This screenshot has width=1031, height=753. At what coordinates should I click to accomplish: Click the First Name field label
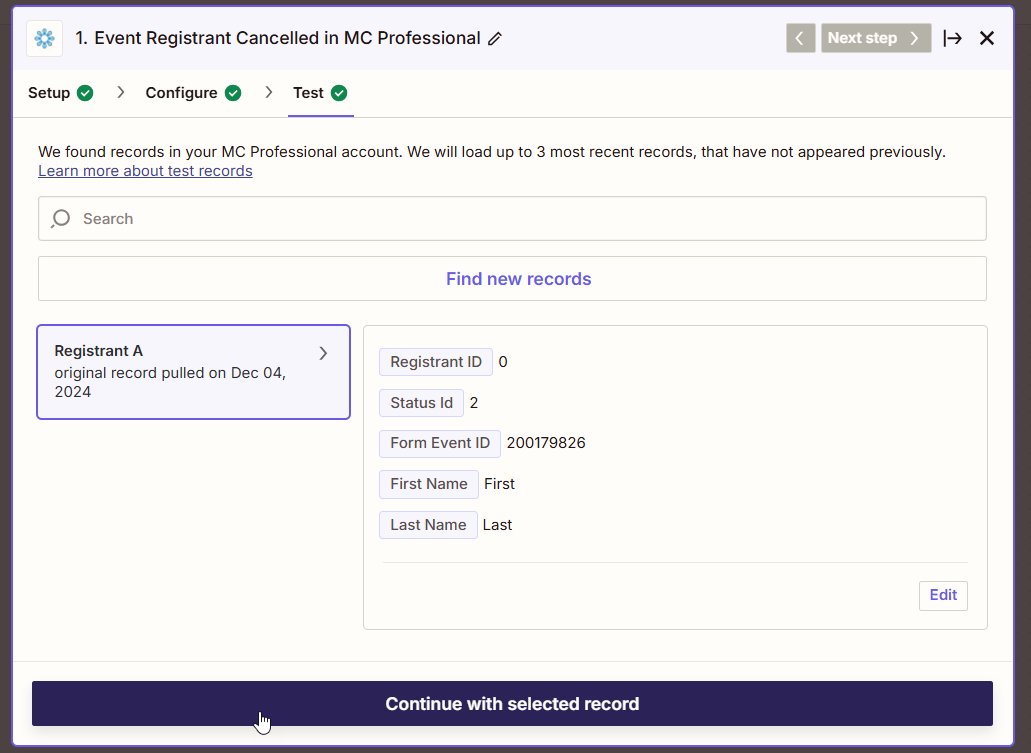point(429,484)
